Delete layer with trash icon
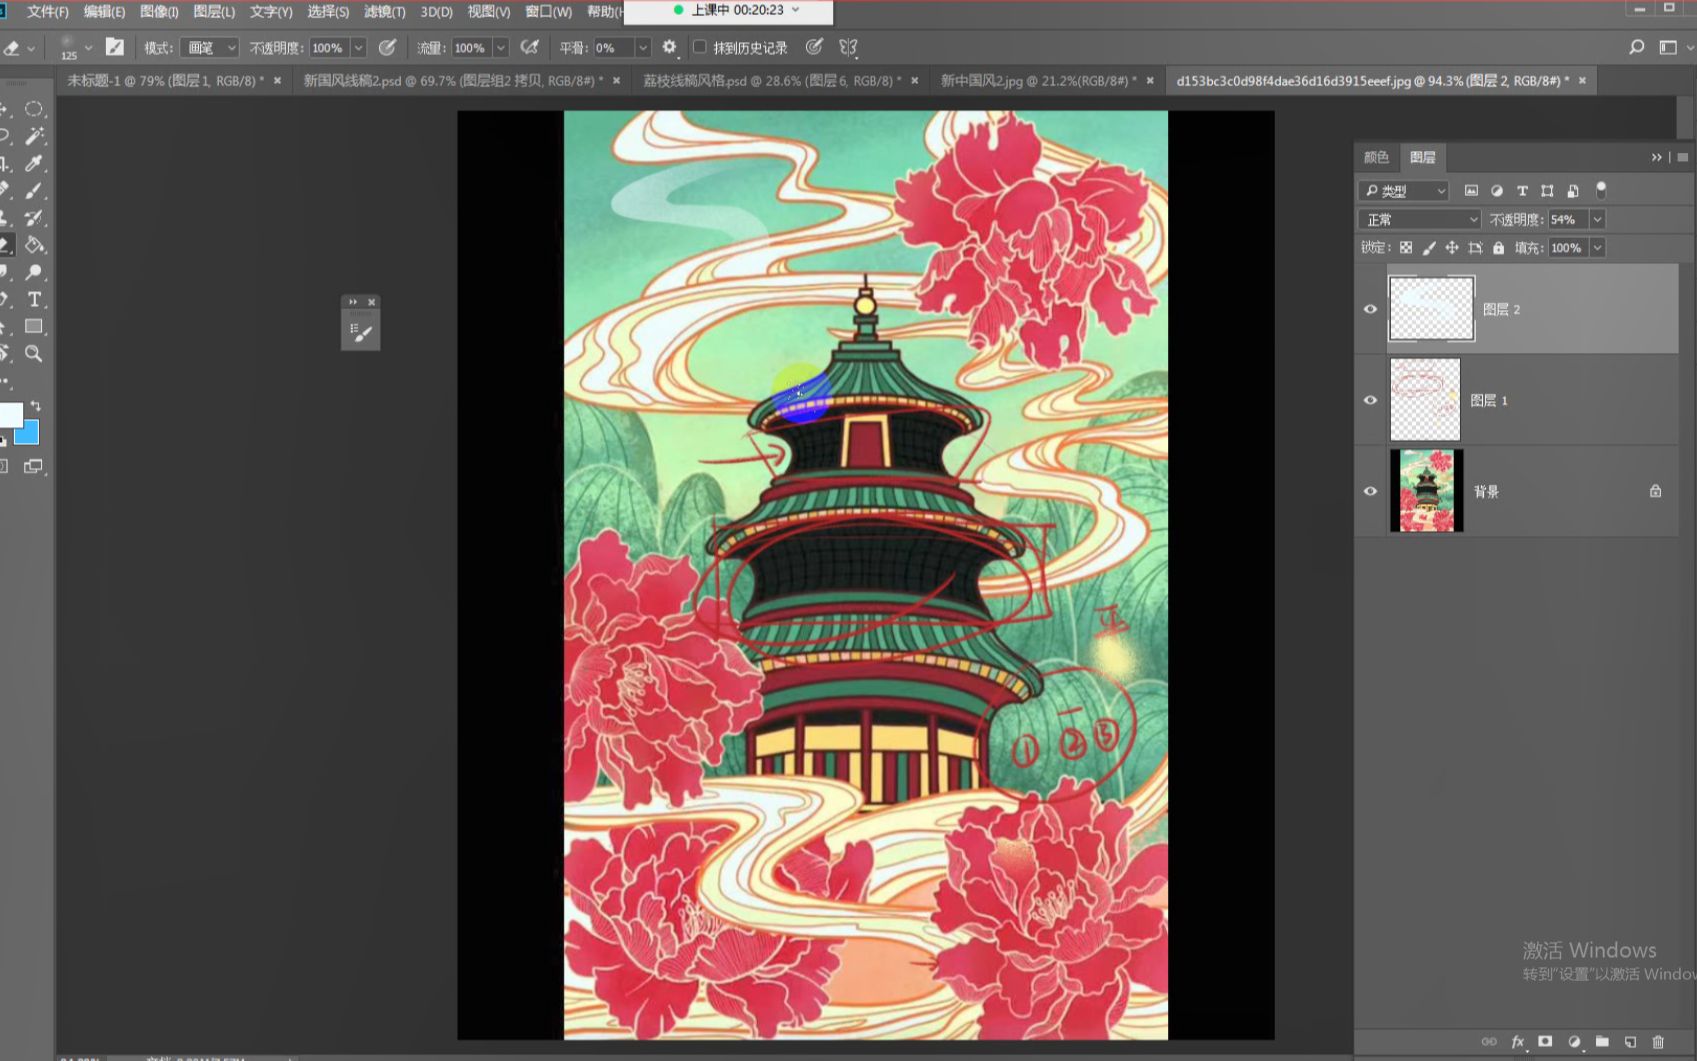Screen dimensions: 1697x1061 click(1658, 1041)
